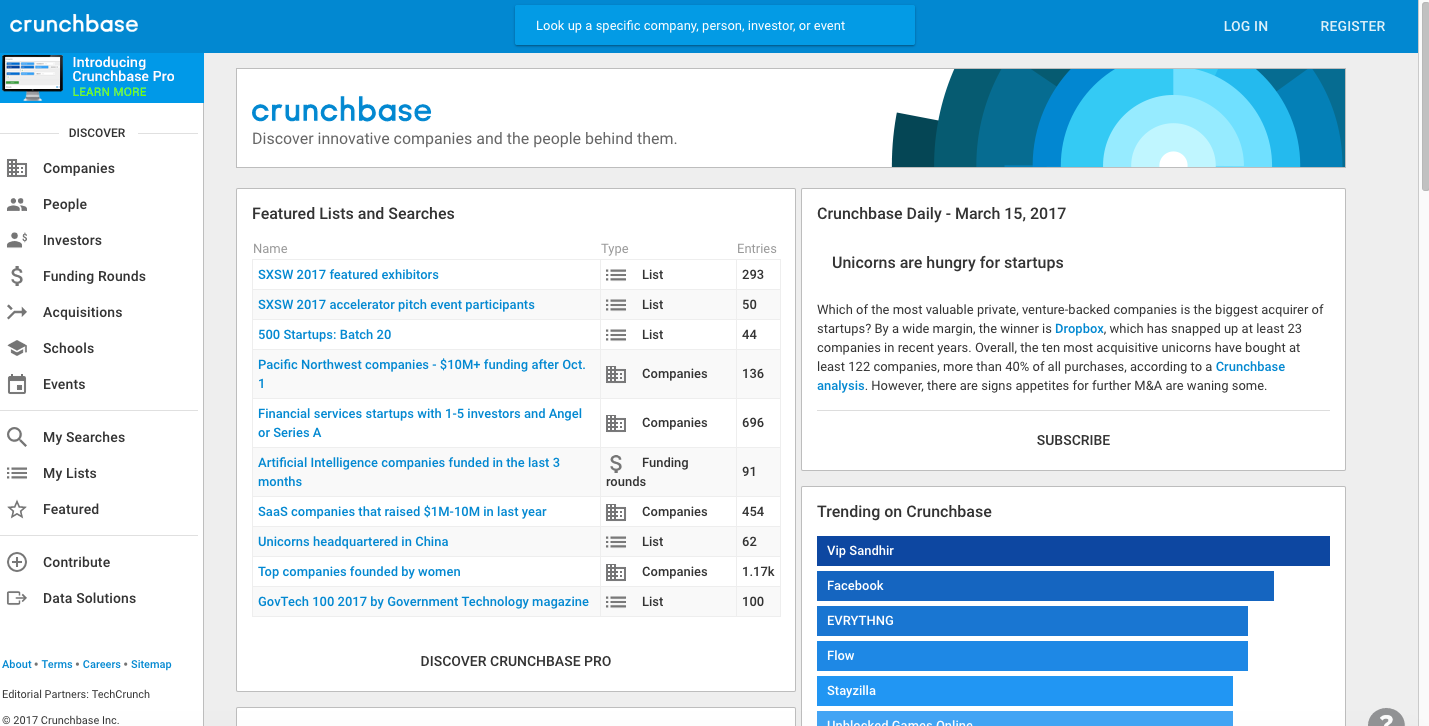Viewport: 1429px width, 726px height.
Task: Click companies icon in Pacific Northwest companies row
Action: (617, 374)
